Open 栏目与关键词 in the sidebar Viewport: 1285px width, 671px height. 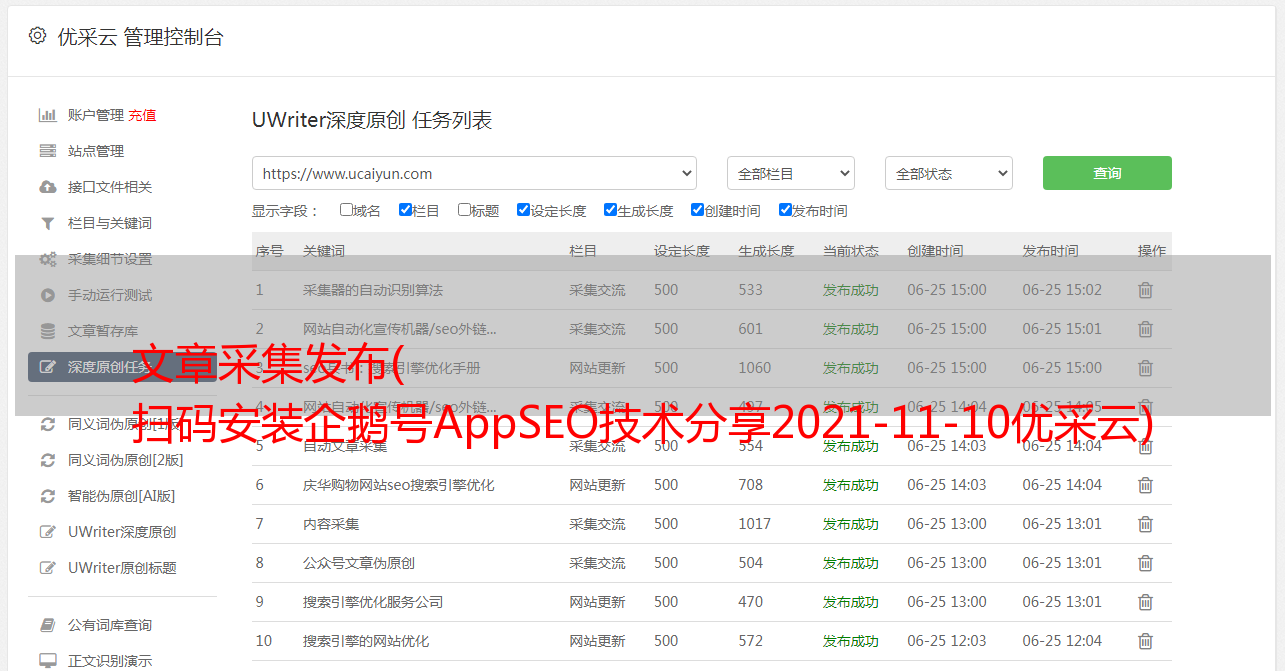pyautogui.click(x=110, y=223)
